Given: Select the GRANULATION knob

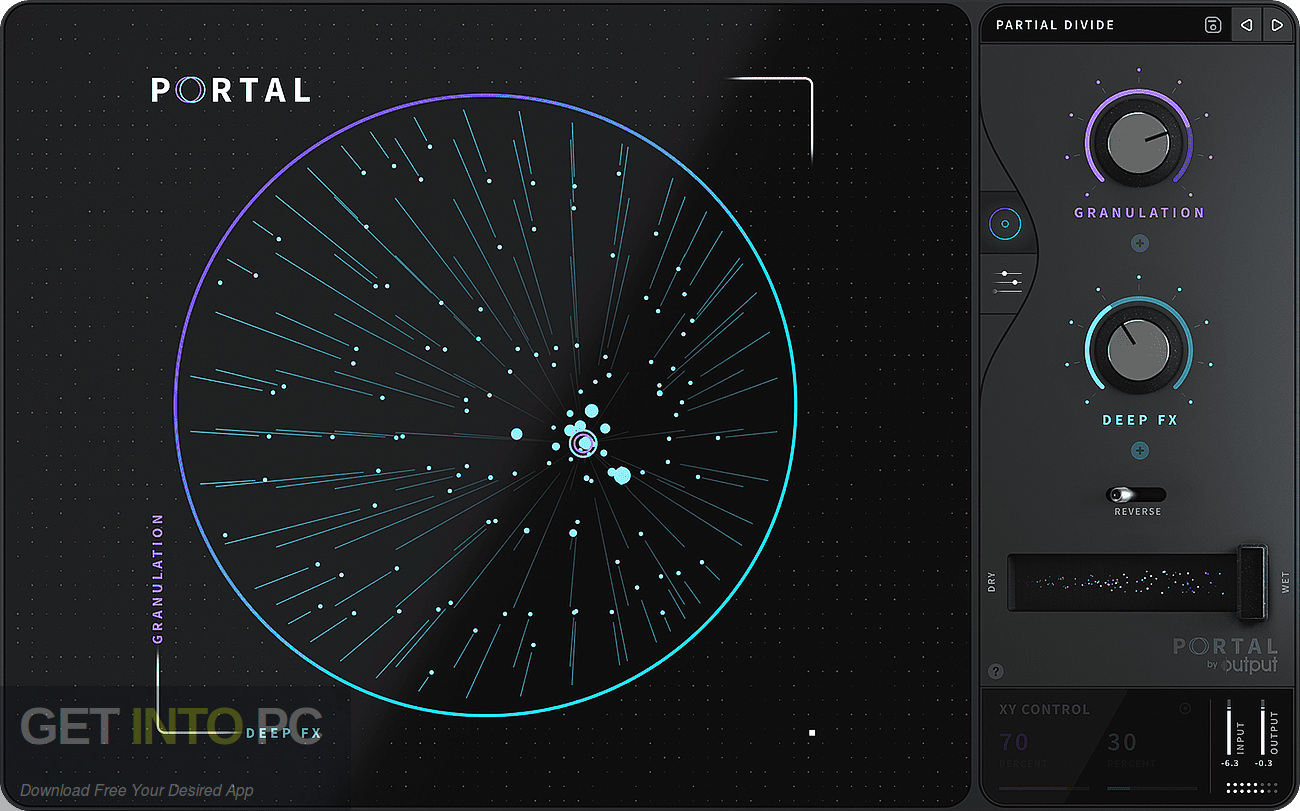Looking at the screenshot, I should pos(1139,142).
